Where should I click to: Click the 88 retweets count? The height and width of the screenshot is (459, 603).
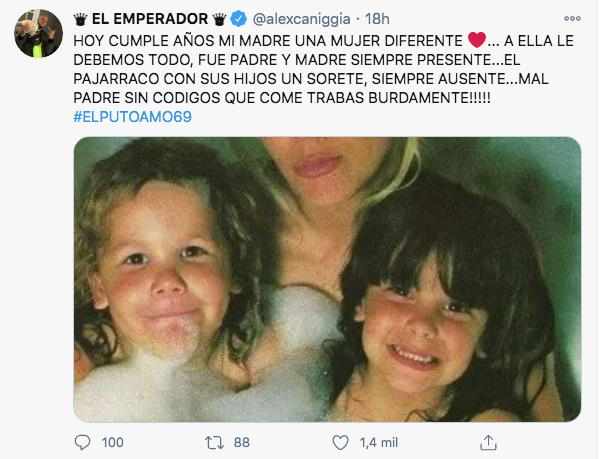point(242,442)
